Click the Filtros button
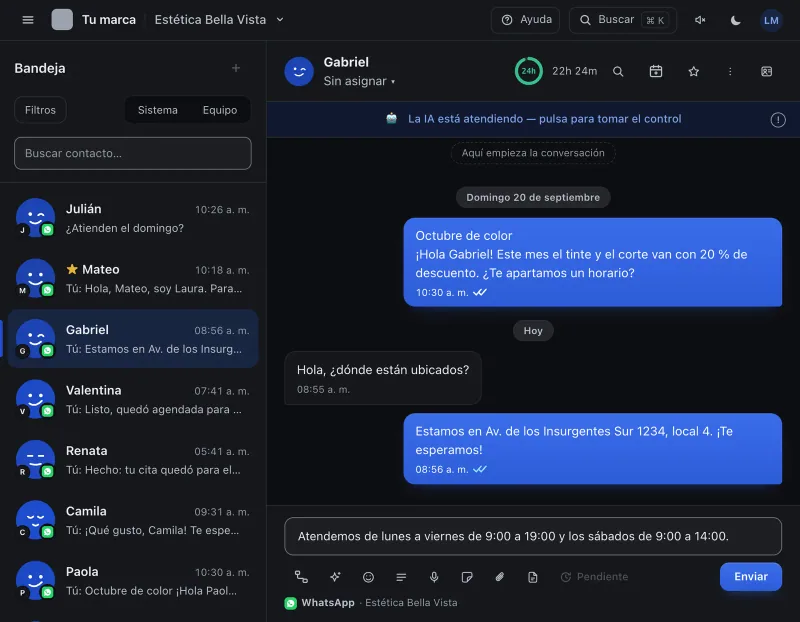 point(40,110)
